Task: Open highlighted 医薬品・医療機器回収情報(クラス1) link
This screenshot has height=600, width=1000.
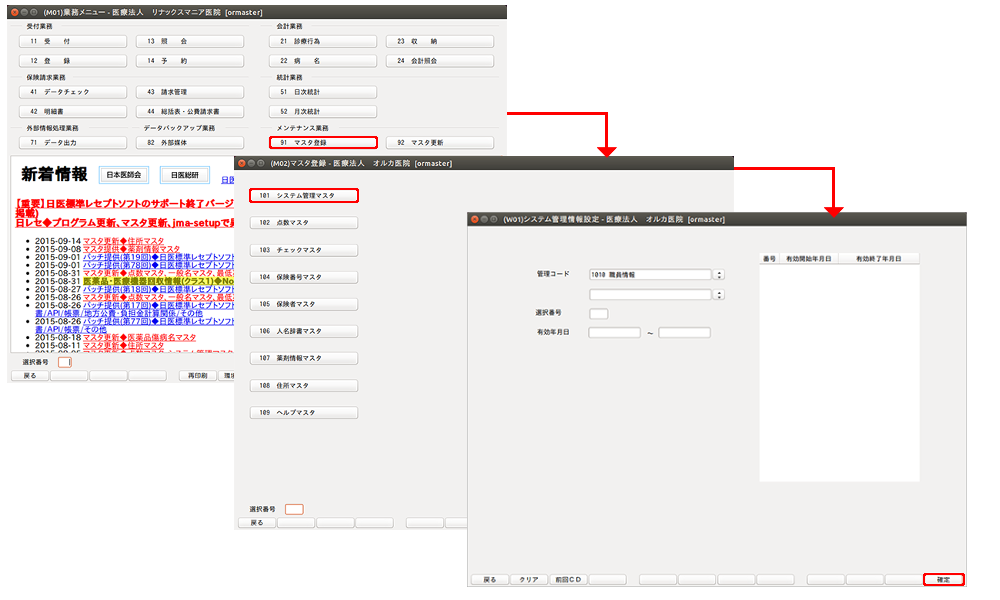Action: coord(158,281)
